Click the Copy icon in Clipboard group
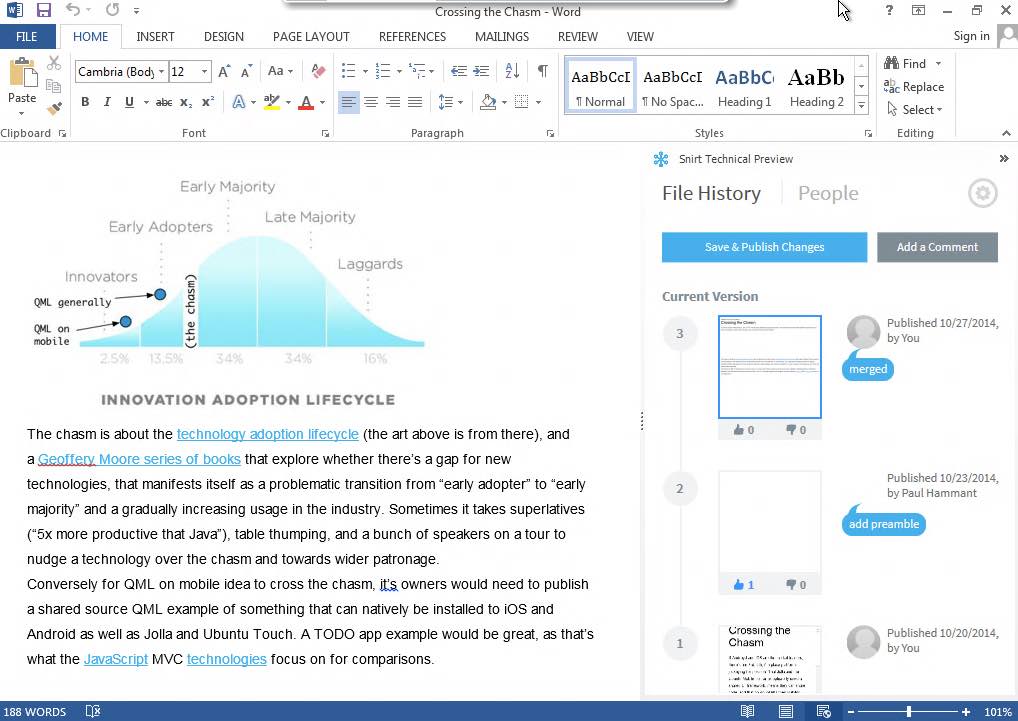The image size is (1018, 721). (x=54, y=86)
